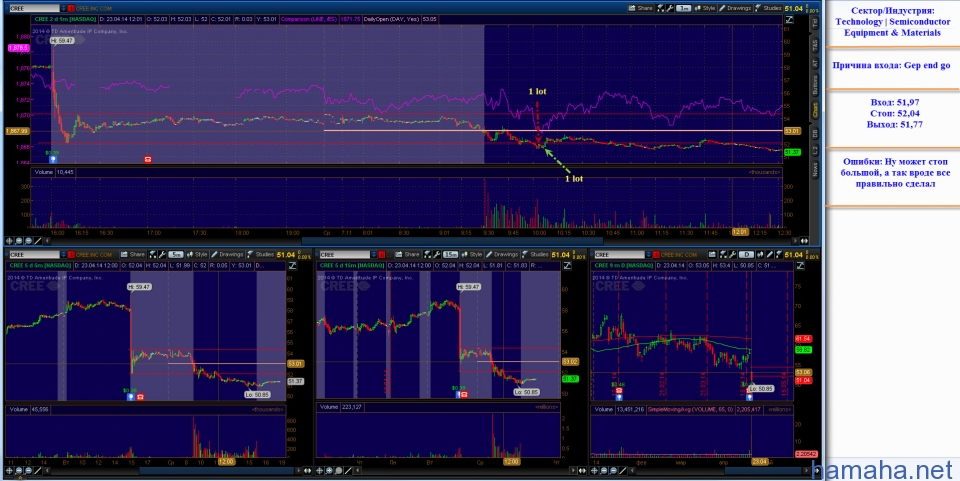Select the drawing line tool below the 5m chart
Image resolution: width=960 pixels, height=481 pixels.
pyautogui.click(x=38, y=471)
